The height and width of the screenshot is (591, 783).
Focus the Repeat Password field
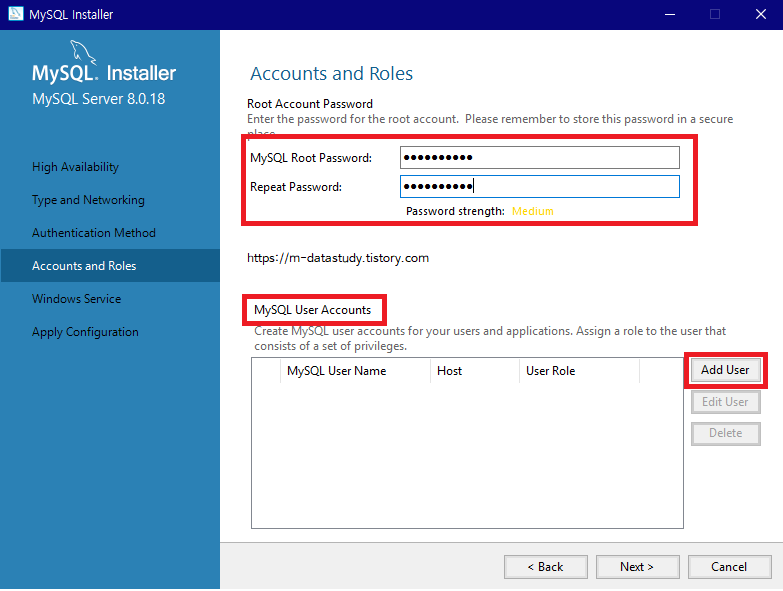click(539, 187)
